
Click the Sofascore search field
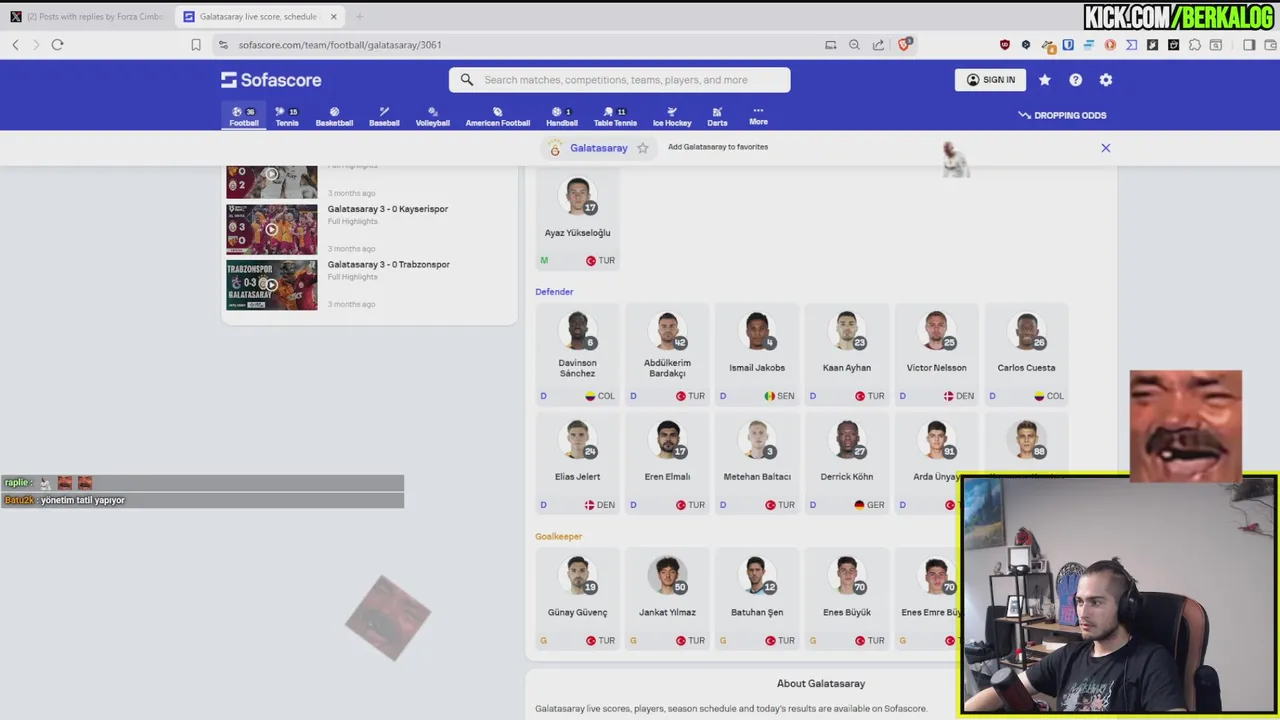tap(620, 80)
